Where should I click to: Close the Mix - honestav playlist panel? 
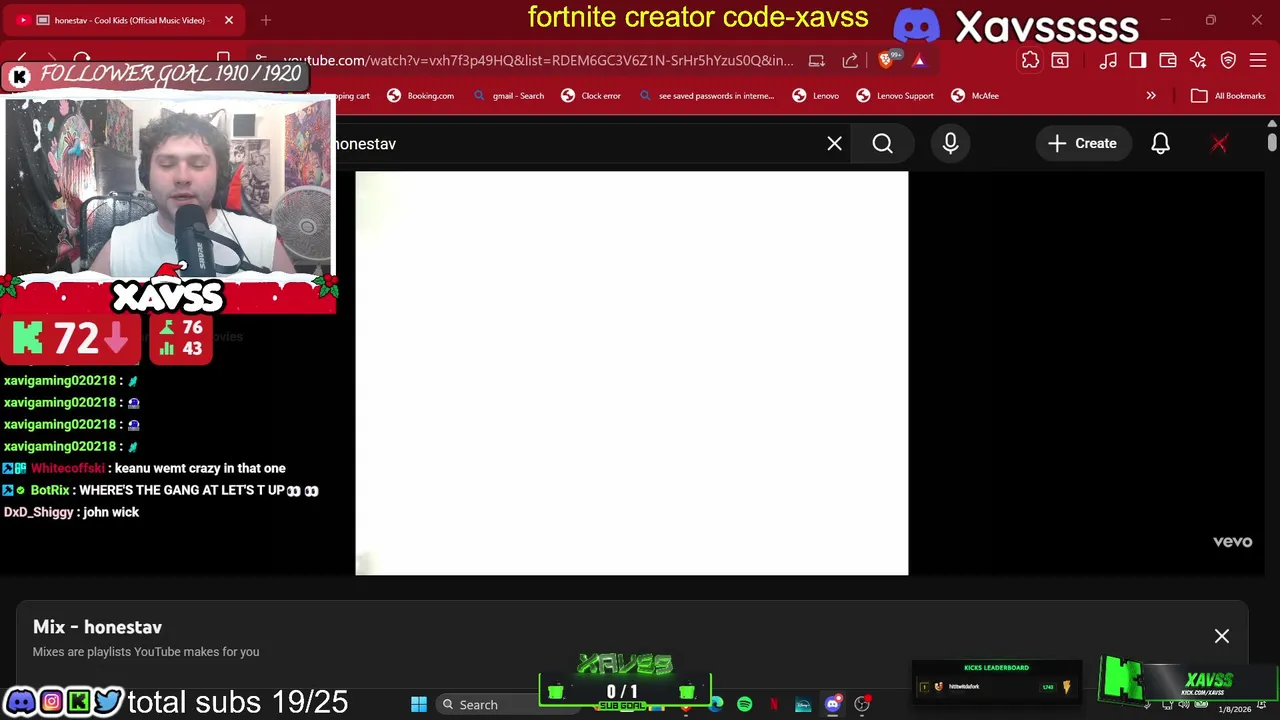point(1221,636)
